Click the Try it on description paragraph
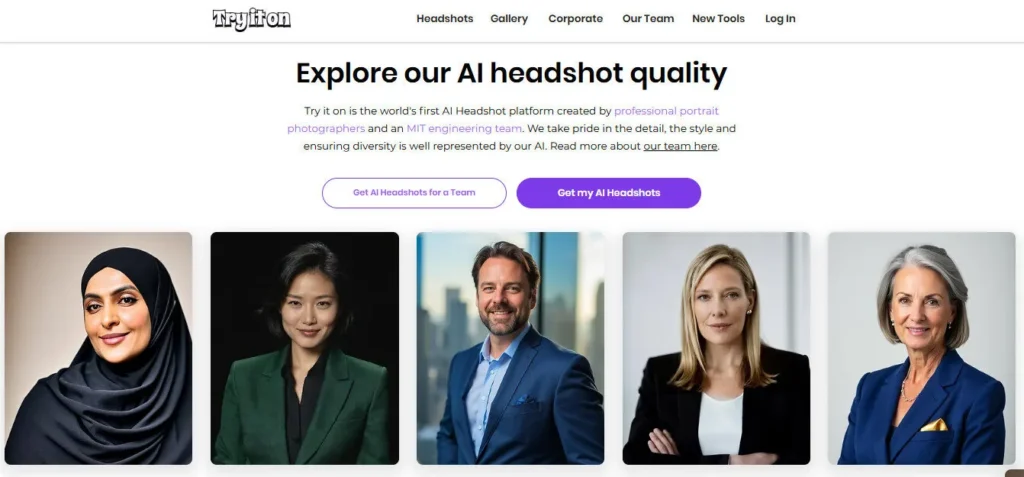This screenshot has height=477, width=1024. pyautogui.click(x=511, y=129)
